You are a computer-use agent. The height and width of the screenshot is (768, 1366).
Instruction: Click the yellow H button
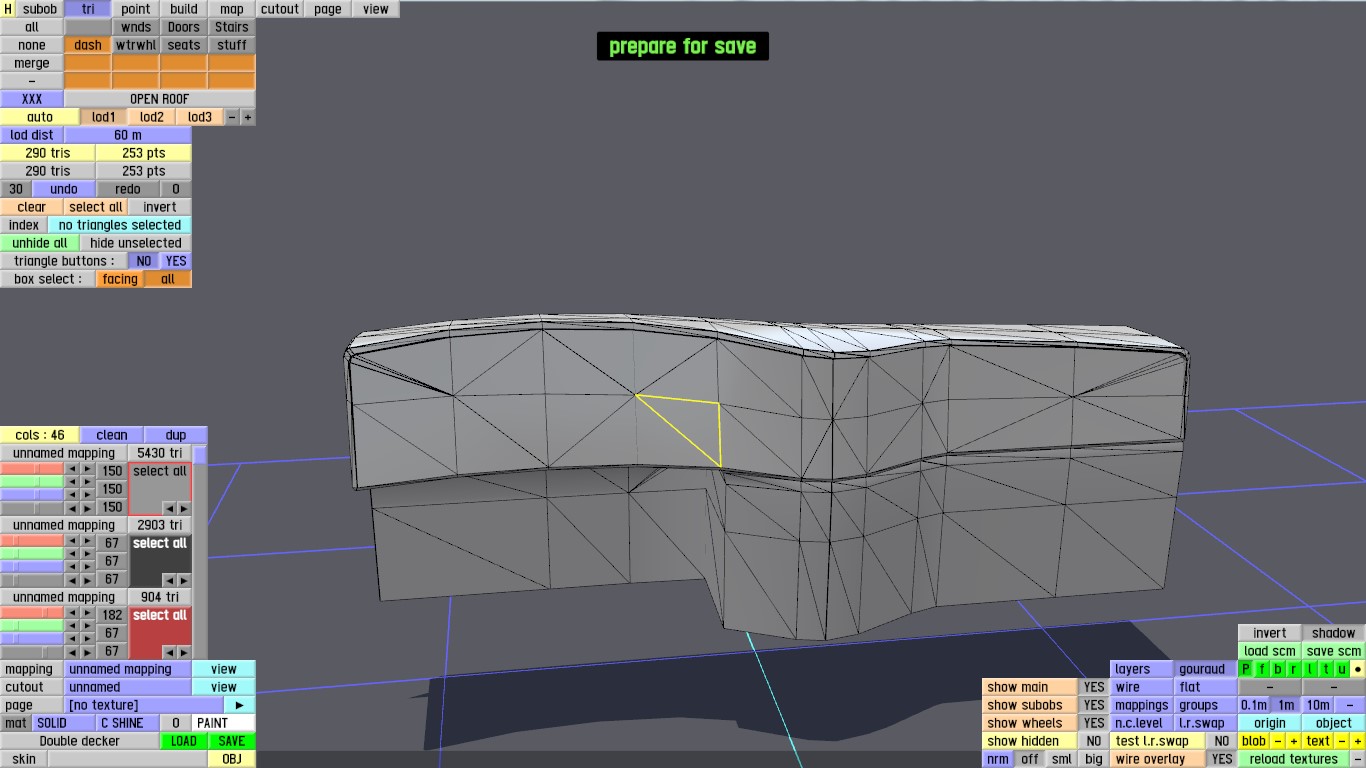(8, 9)
